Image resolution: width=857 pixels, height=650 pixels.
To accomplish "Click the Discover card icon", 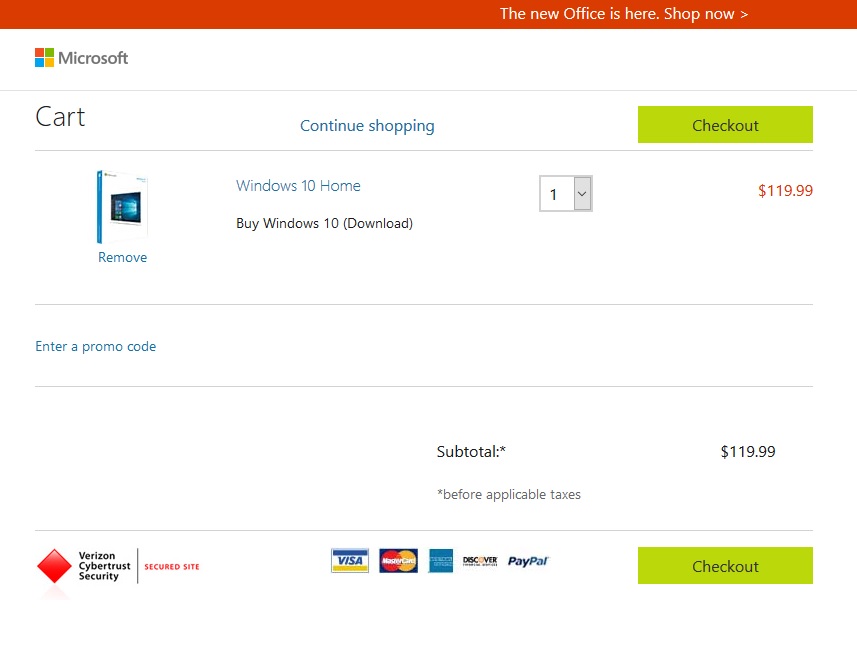I will (480, 561).
